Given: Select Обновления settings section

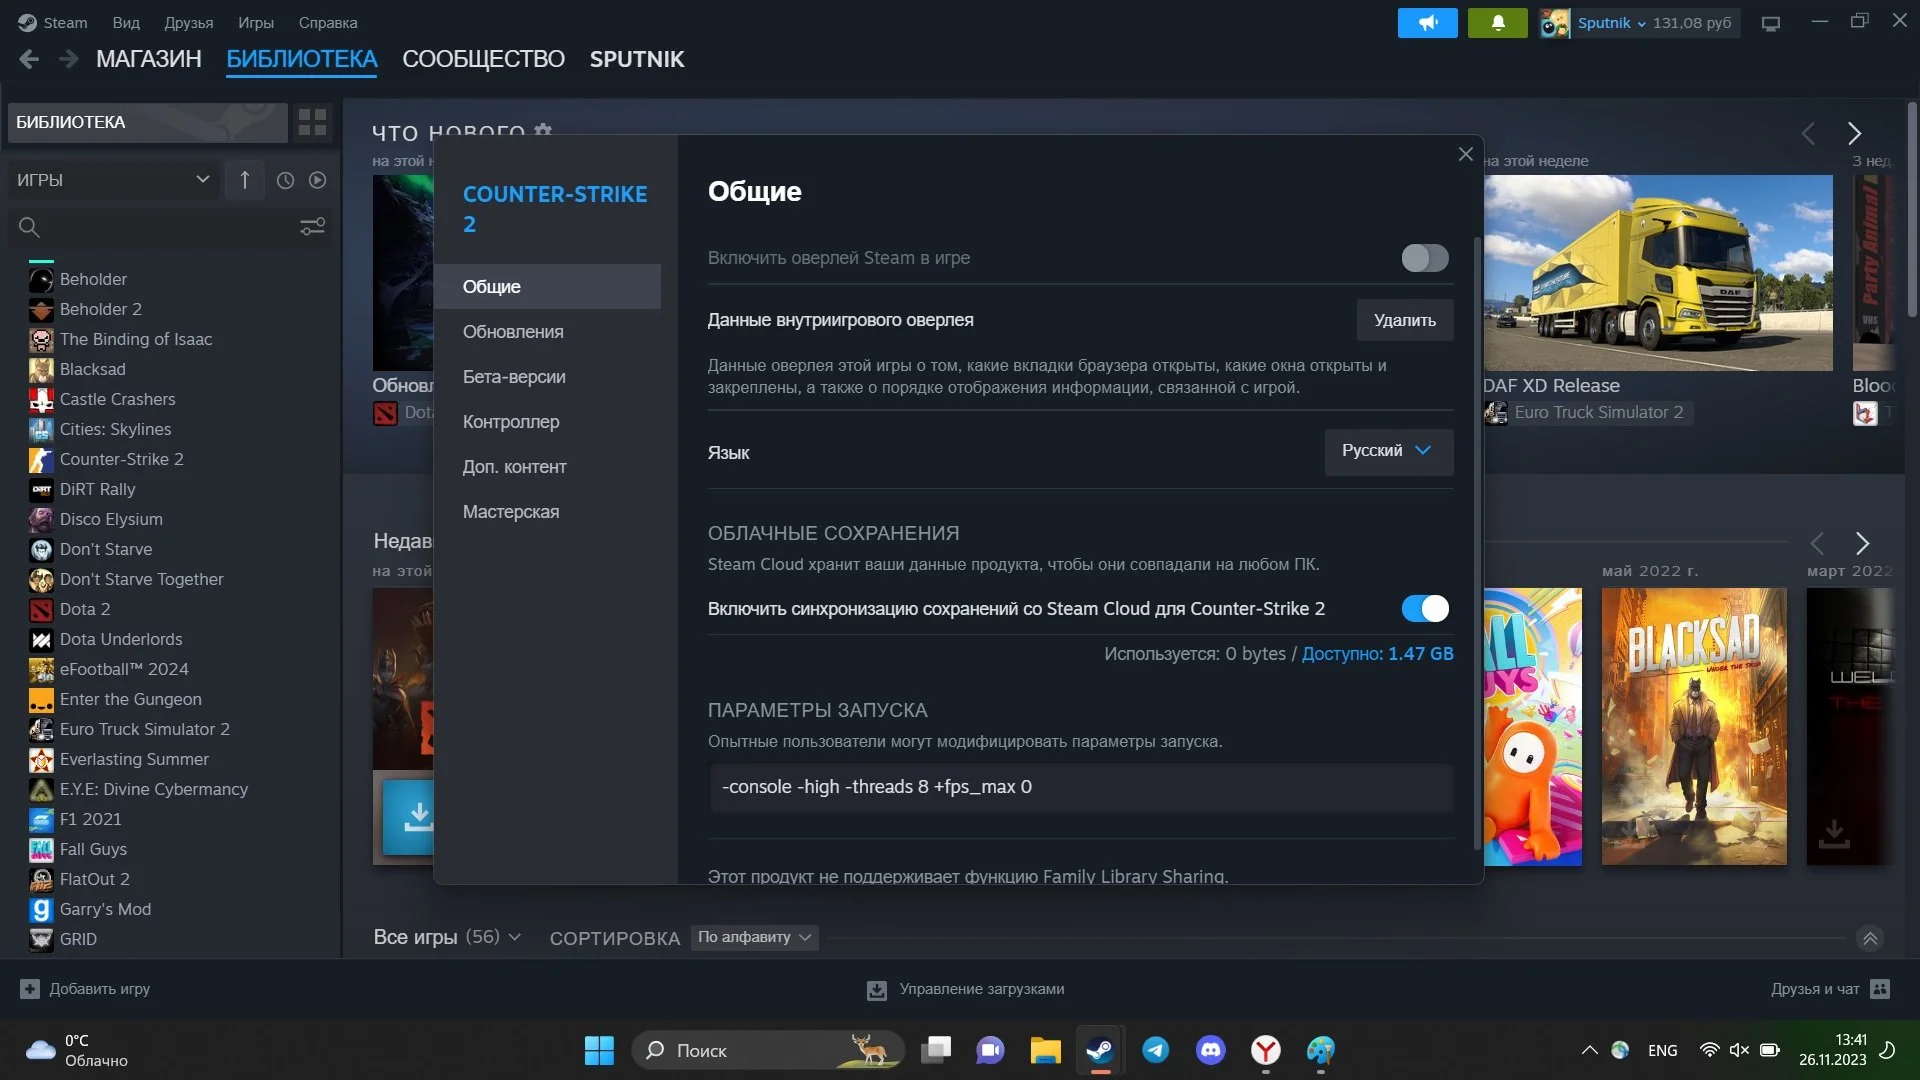Looking at the screenshot, I should pos(547,332).
